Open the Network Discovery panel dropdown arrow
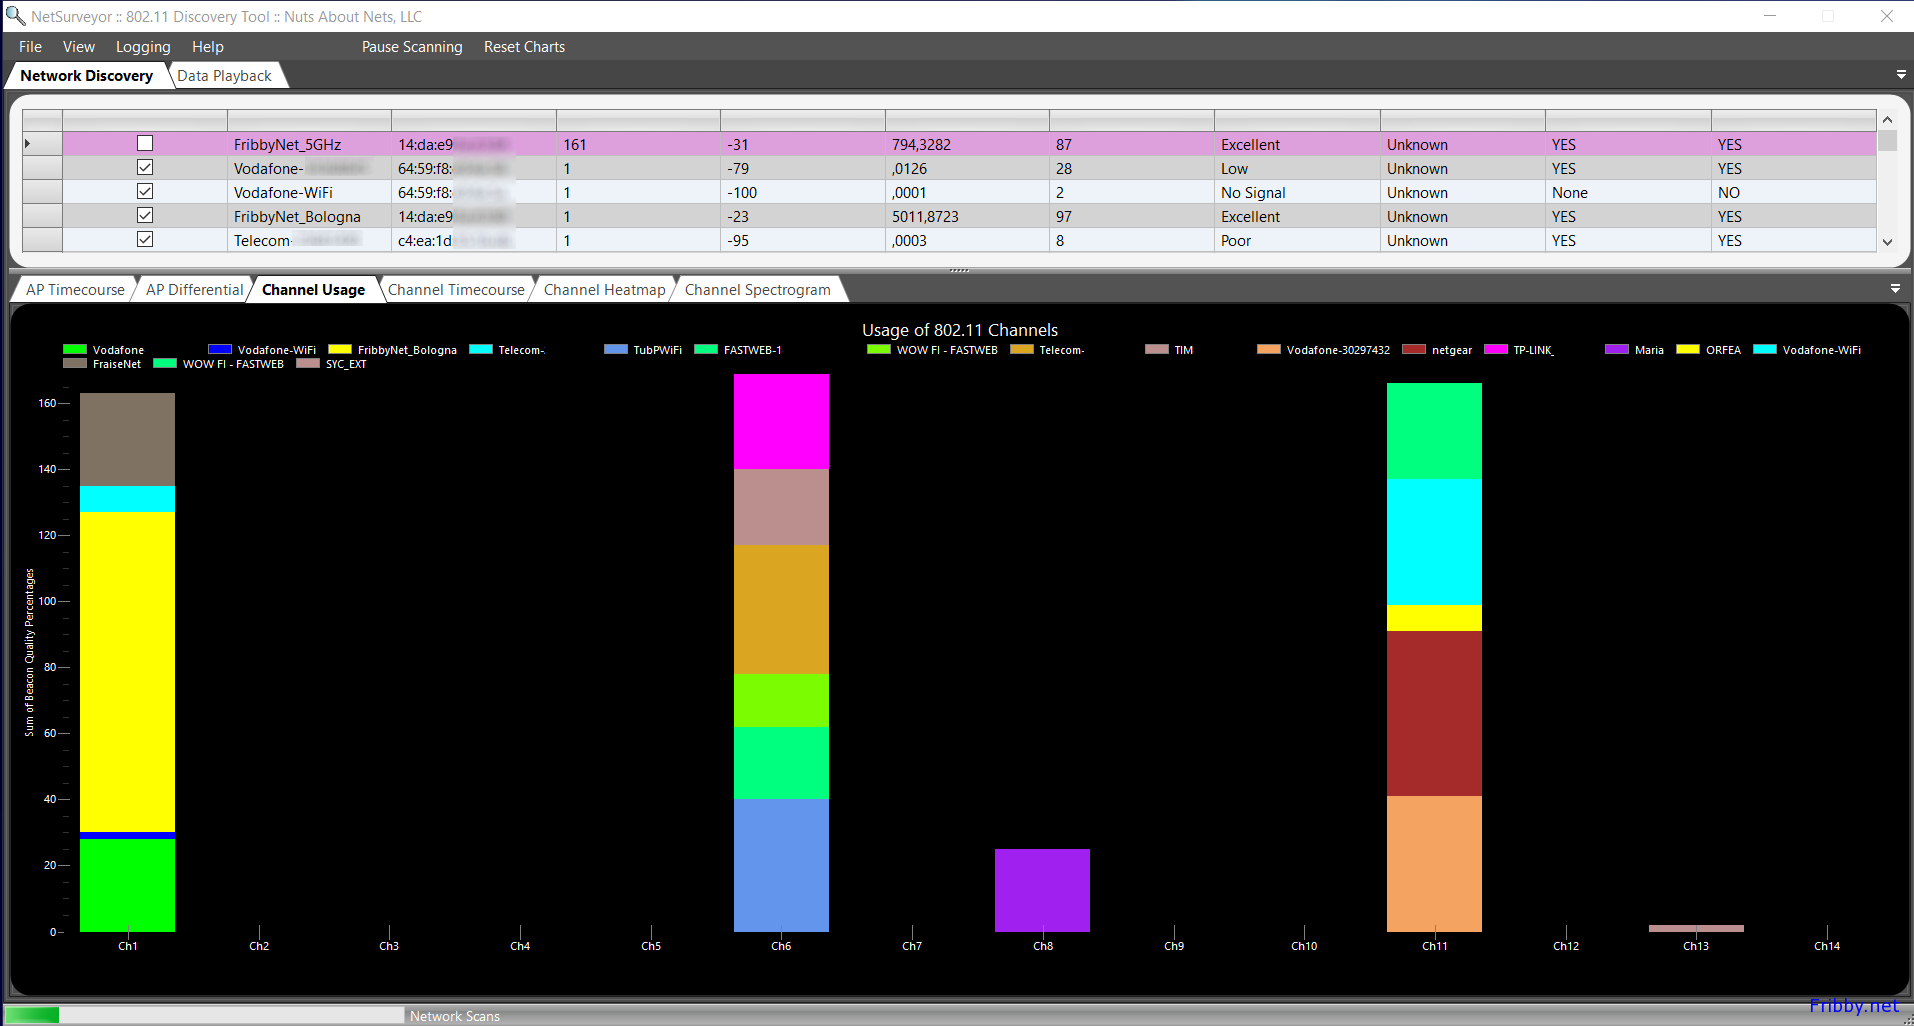The width and height of the screenshot is (1914, 1026). click(x=1900, y=75)
